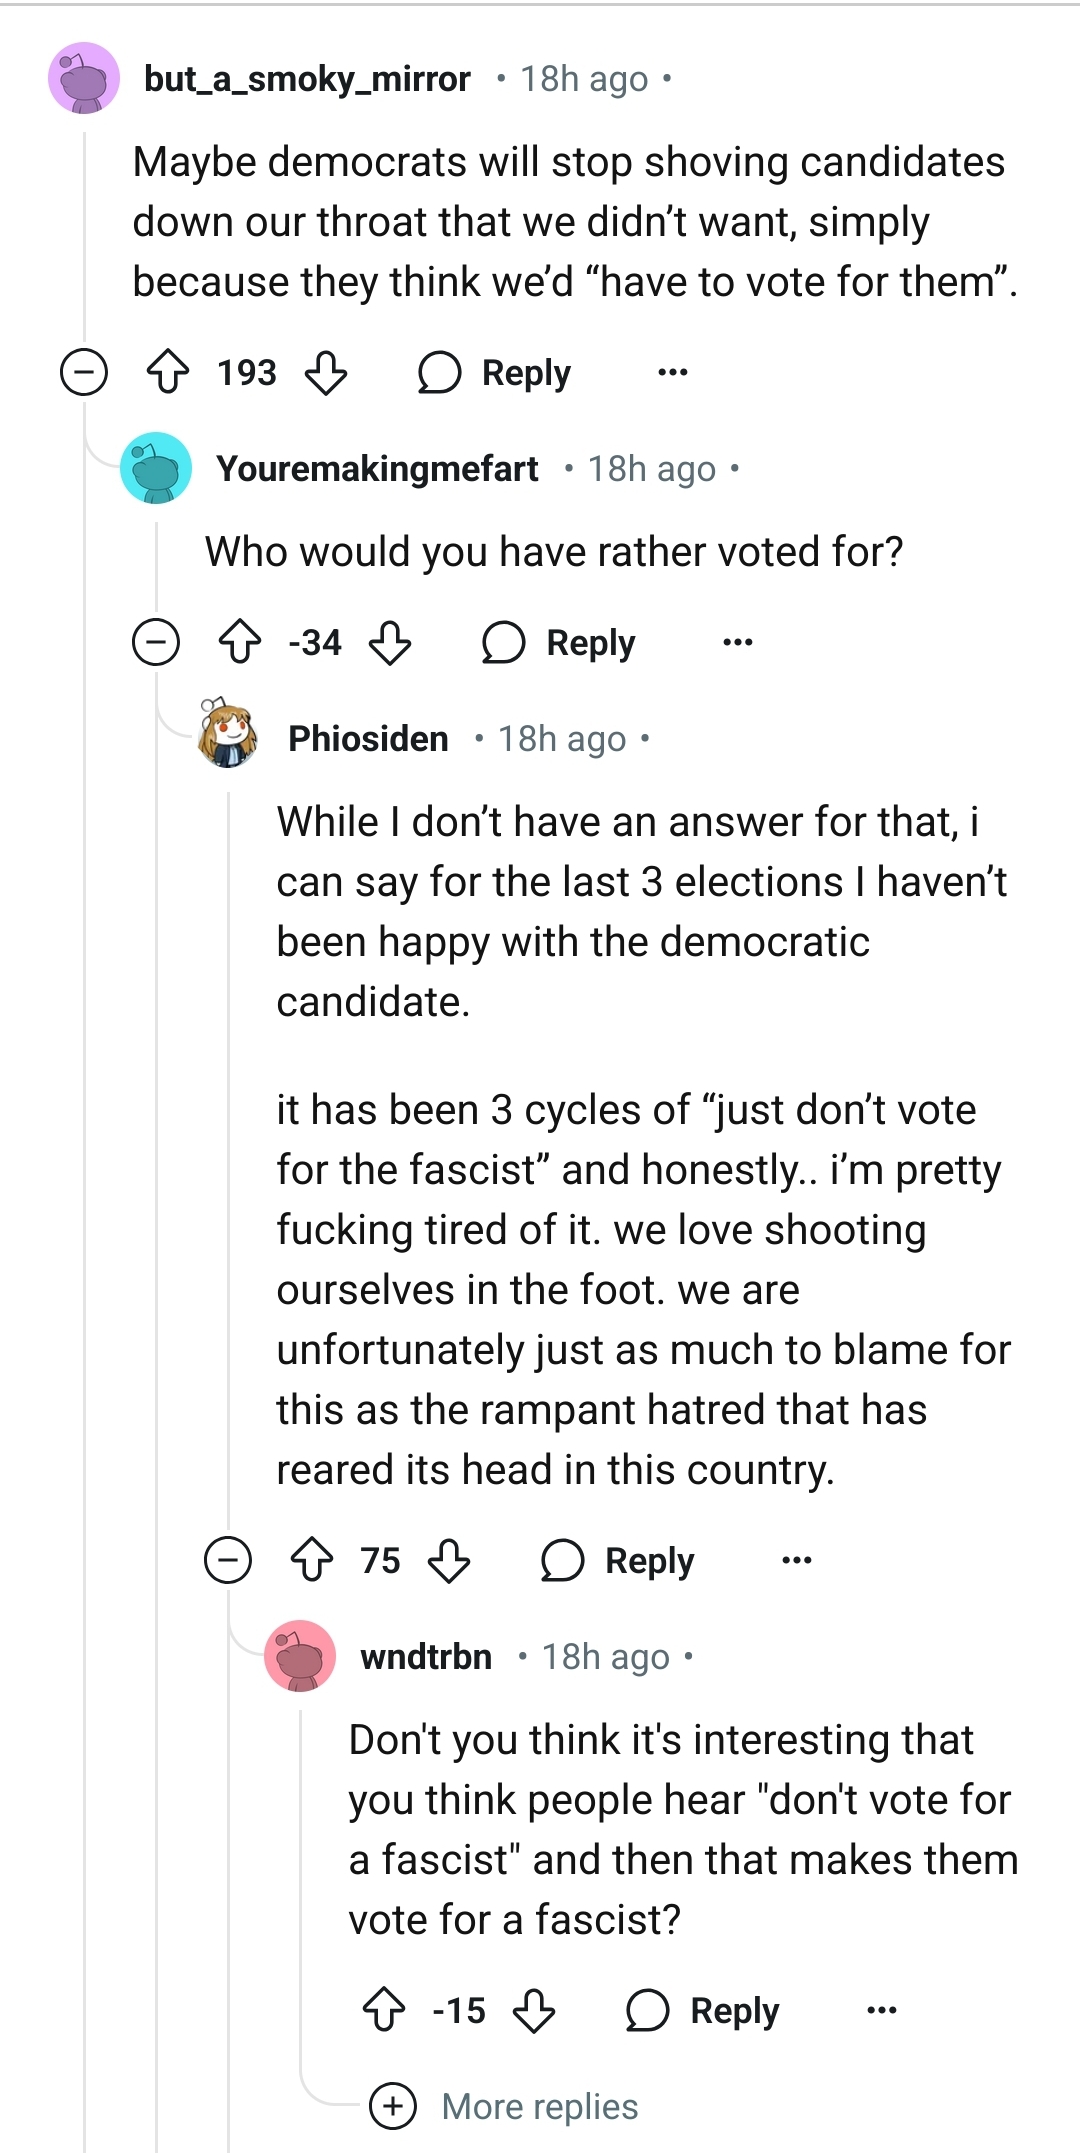Downvote but_a_smoky_mirror's comment
The height and width of the screenshot is (2153, 1080).
pyautogui.click(x=326, y=373)
